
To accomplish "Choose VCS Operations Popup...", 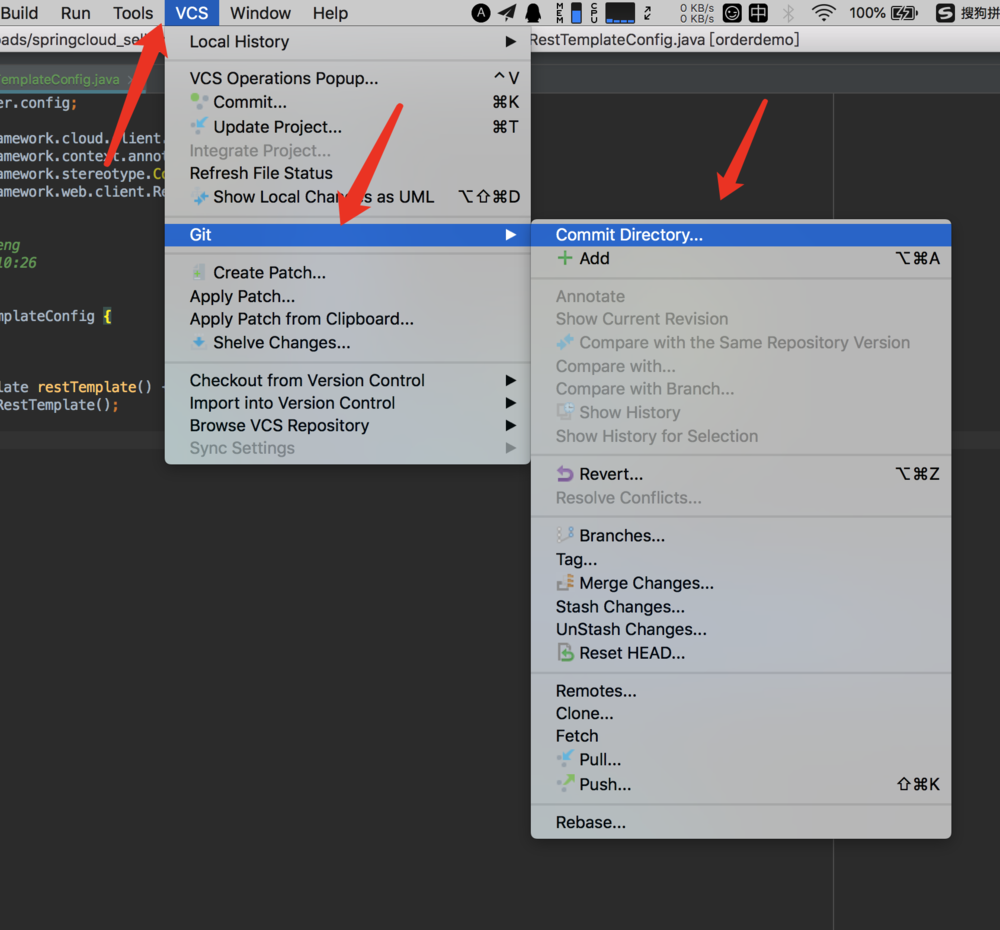I will click(x=348, y=78).
